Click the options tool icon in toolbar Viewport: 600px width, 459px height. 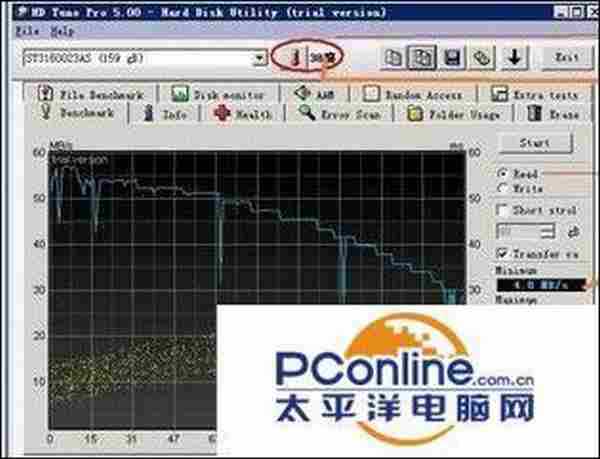(483, 57)
